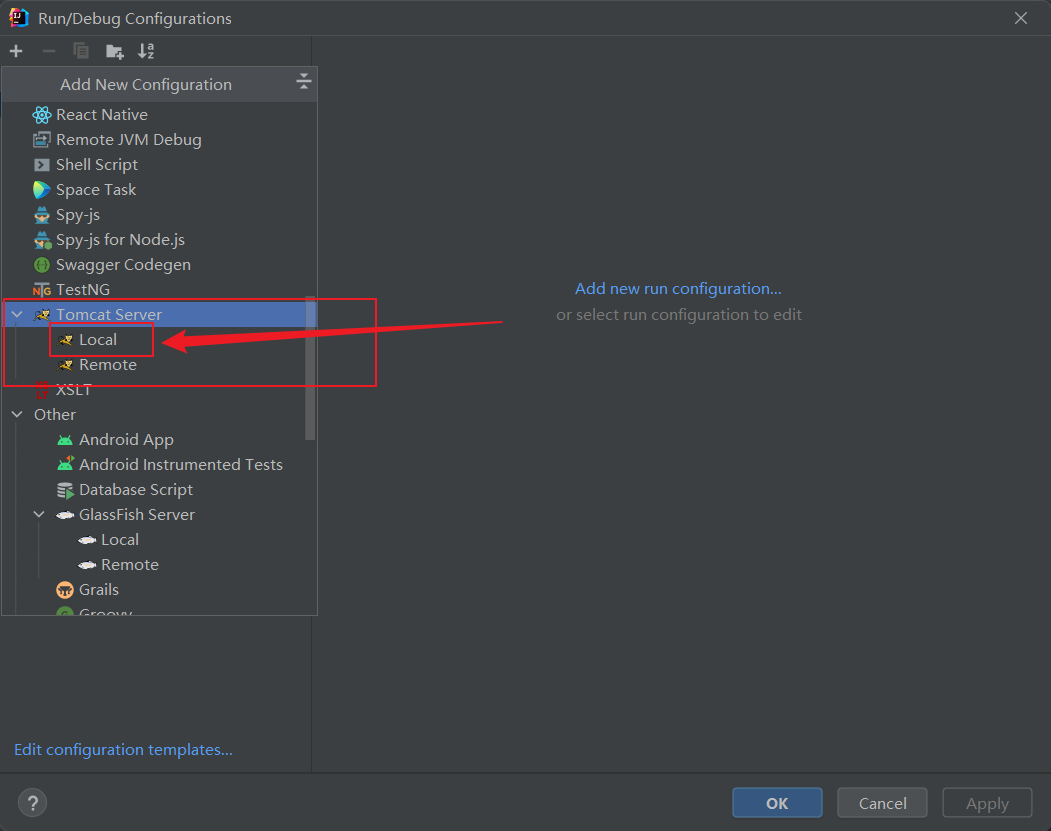The width and height of the screenshot is (1051, 831).
Task: Click the Cancel button
Action: (882, 803)
